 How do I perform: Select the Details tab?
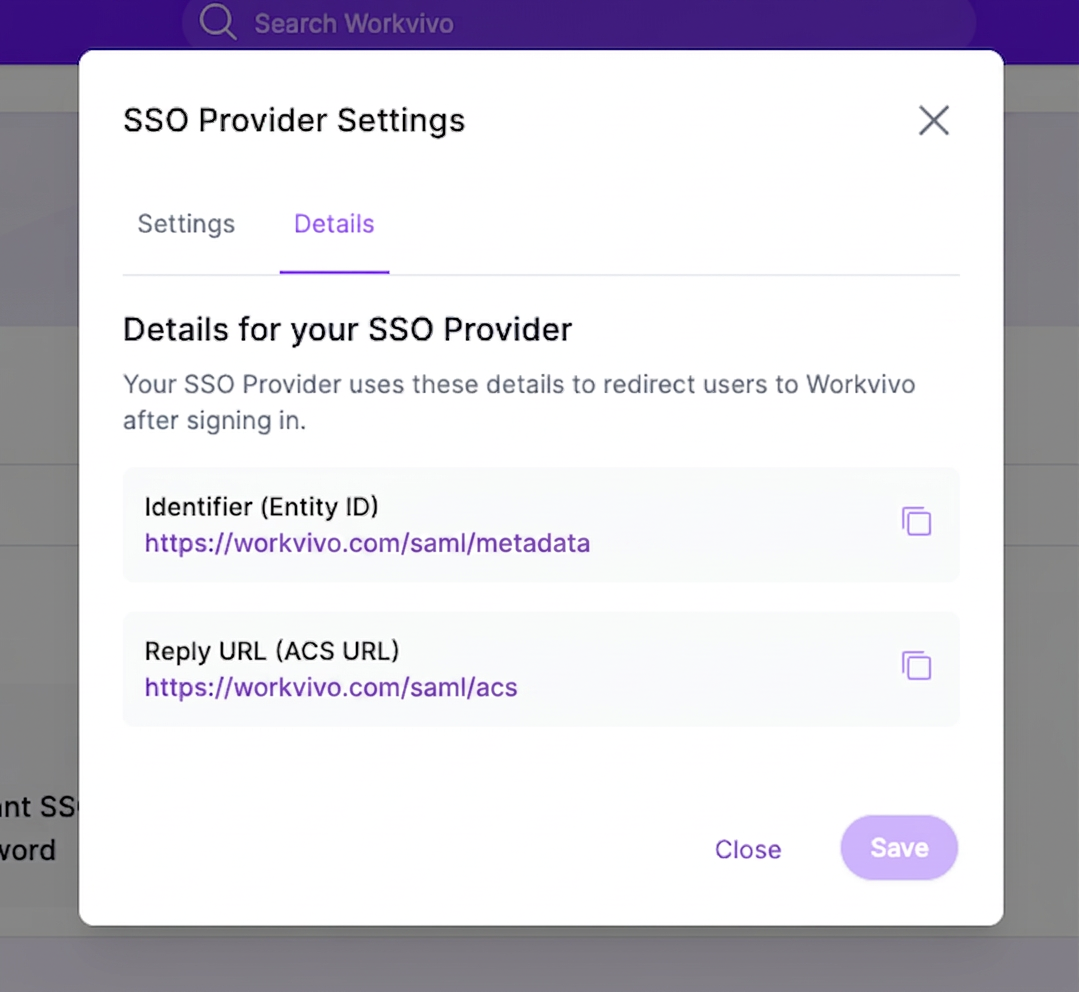[x=334, y=224]
